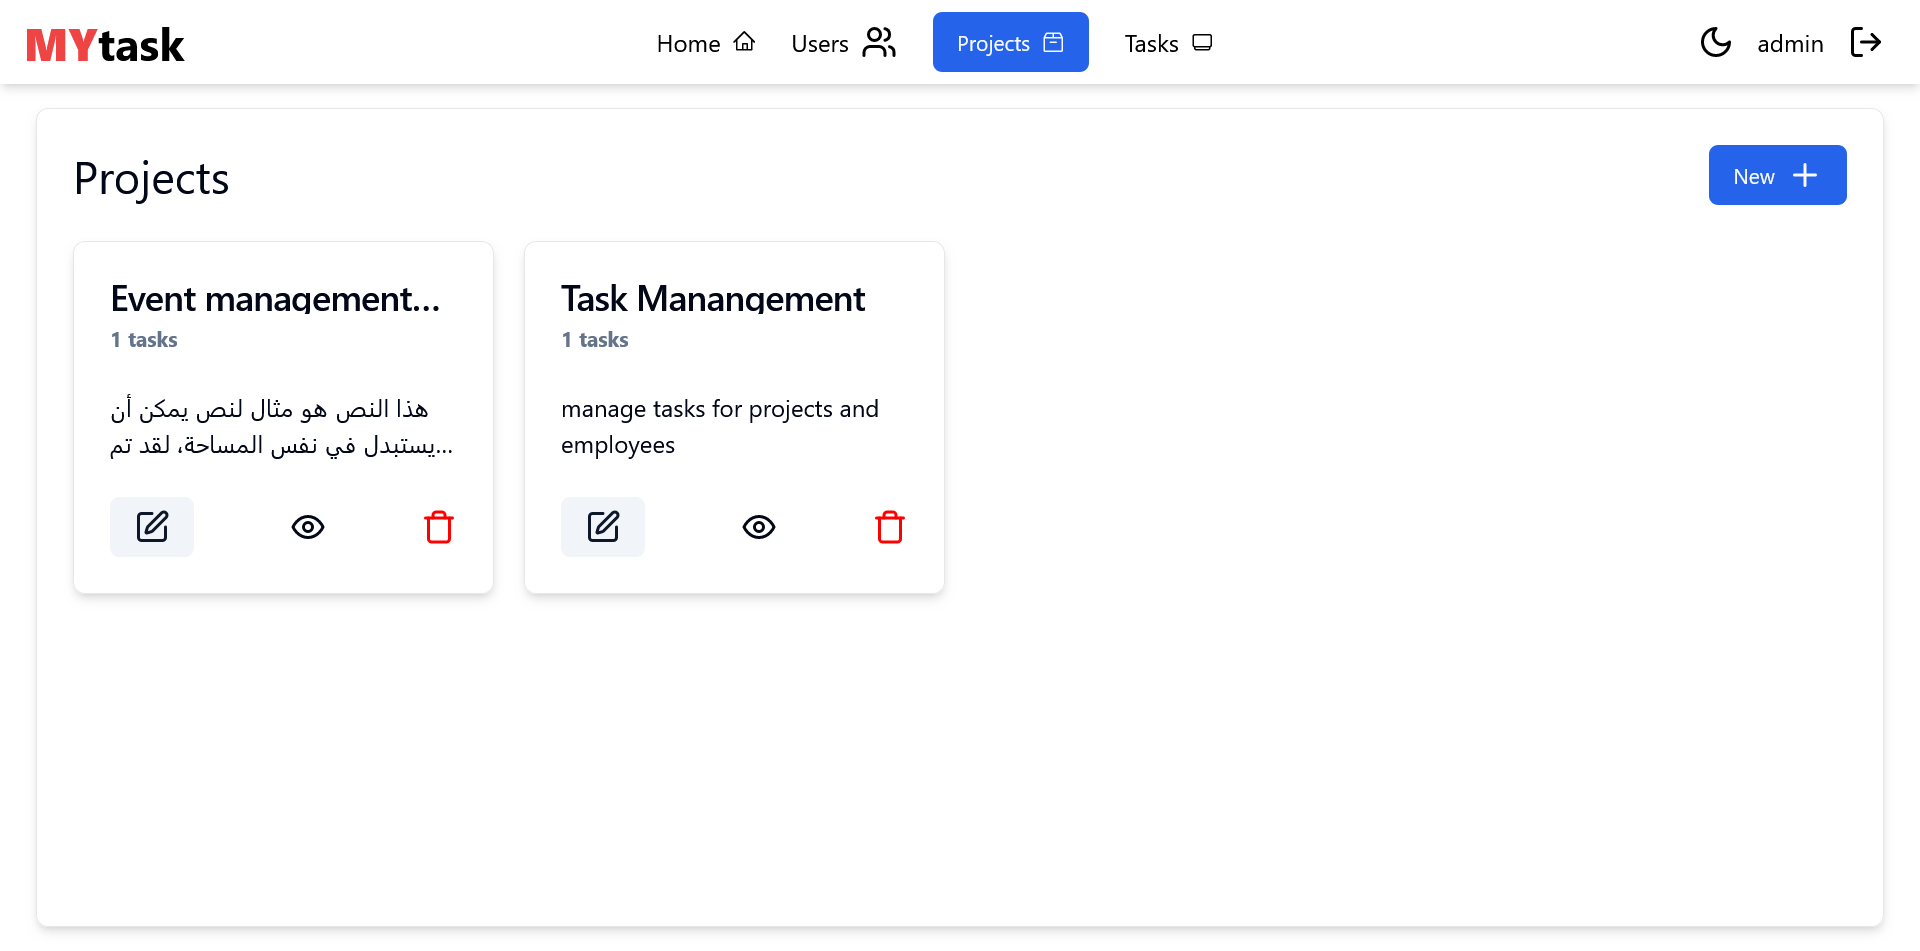Click the admin username label
Image resolution: width=1920 pixels, height=951 pixels.
coord(1790,44)
